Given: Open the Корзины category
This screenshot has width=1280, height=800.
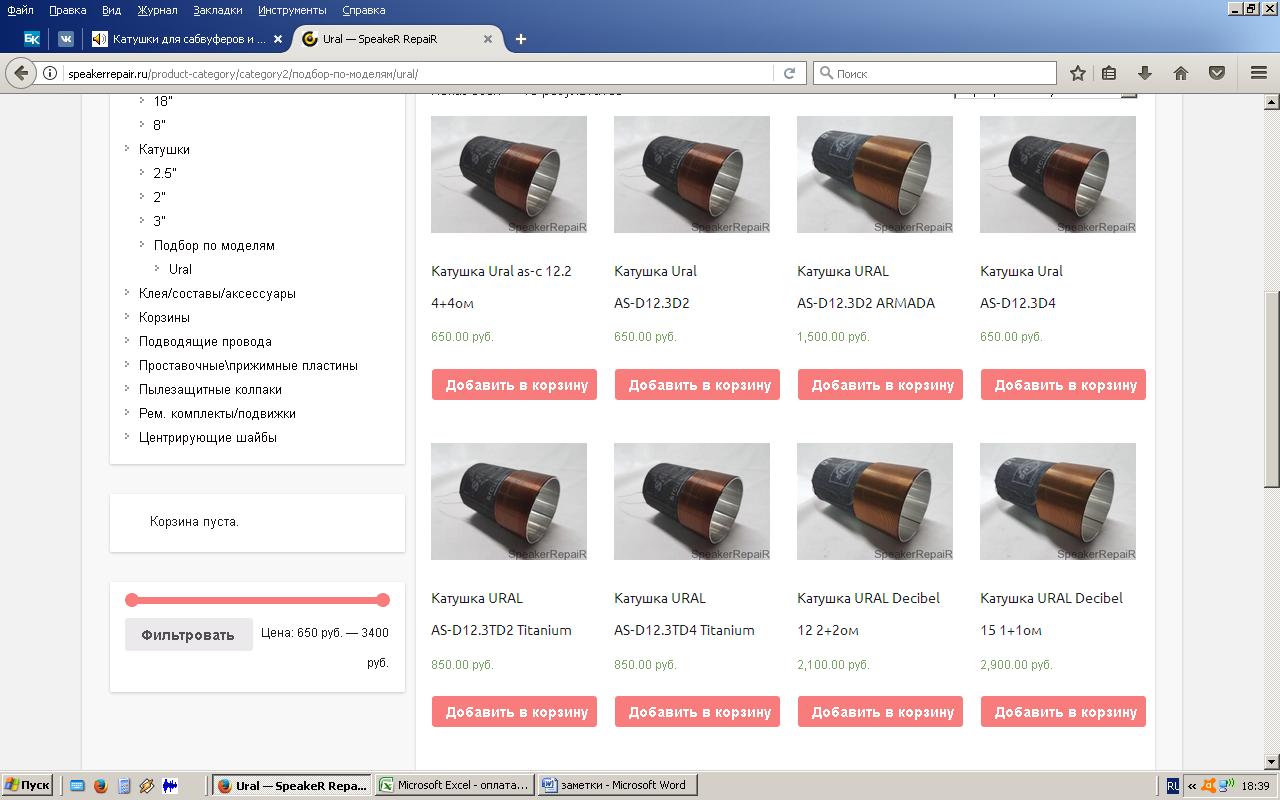Looking at the screenshot, I should click(164, 317).
